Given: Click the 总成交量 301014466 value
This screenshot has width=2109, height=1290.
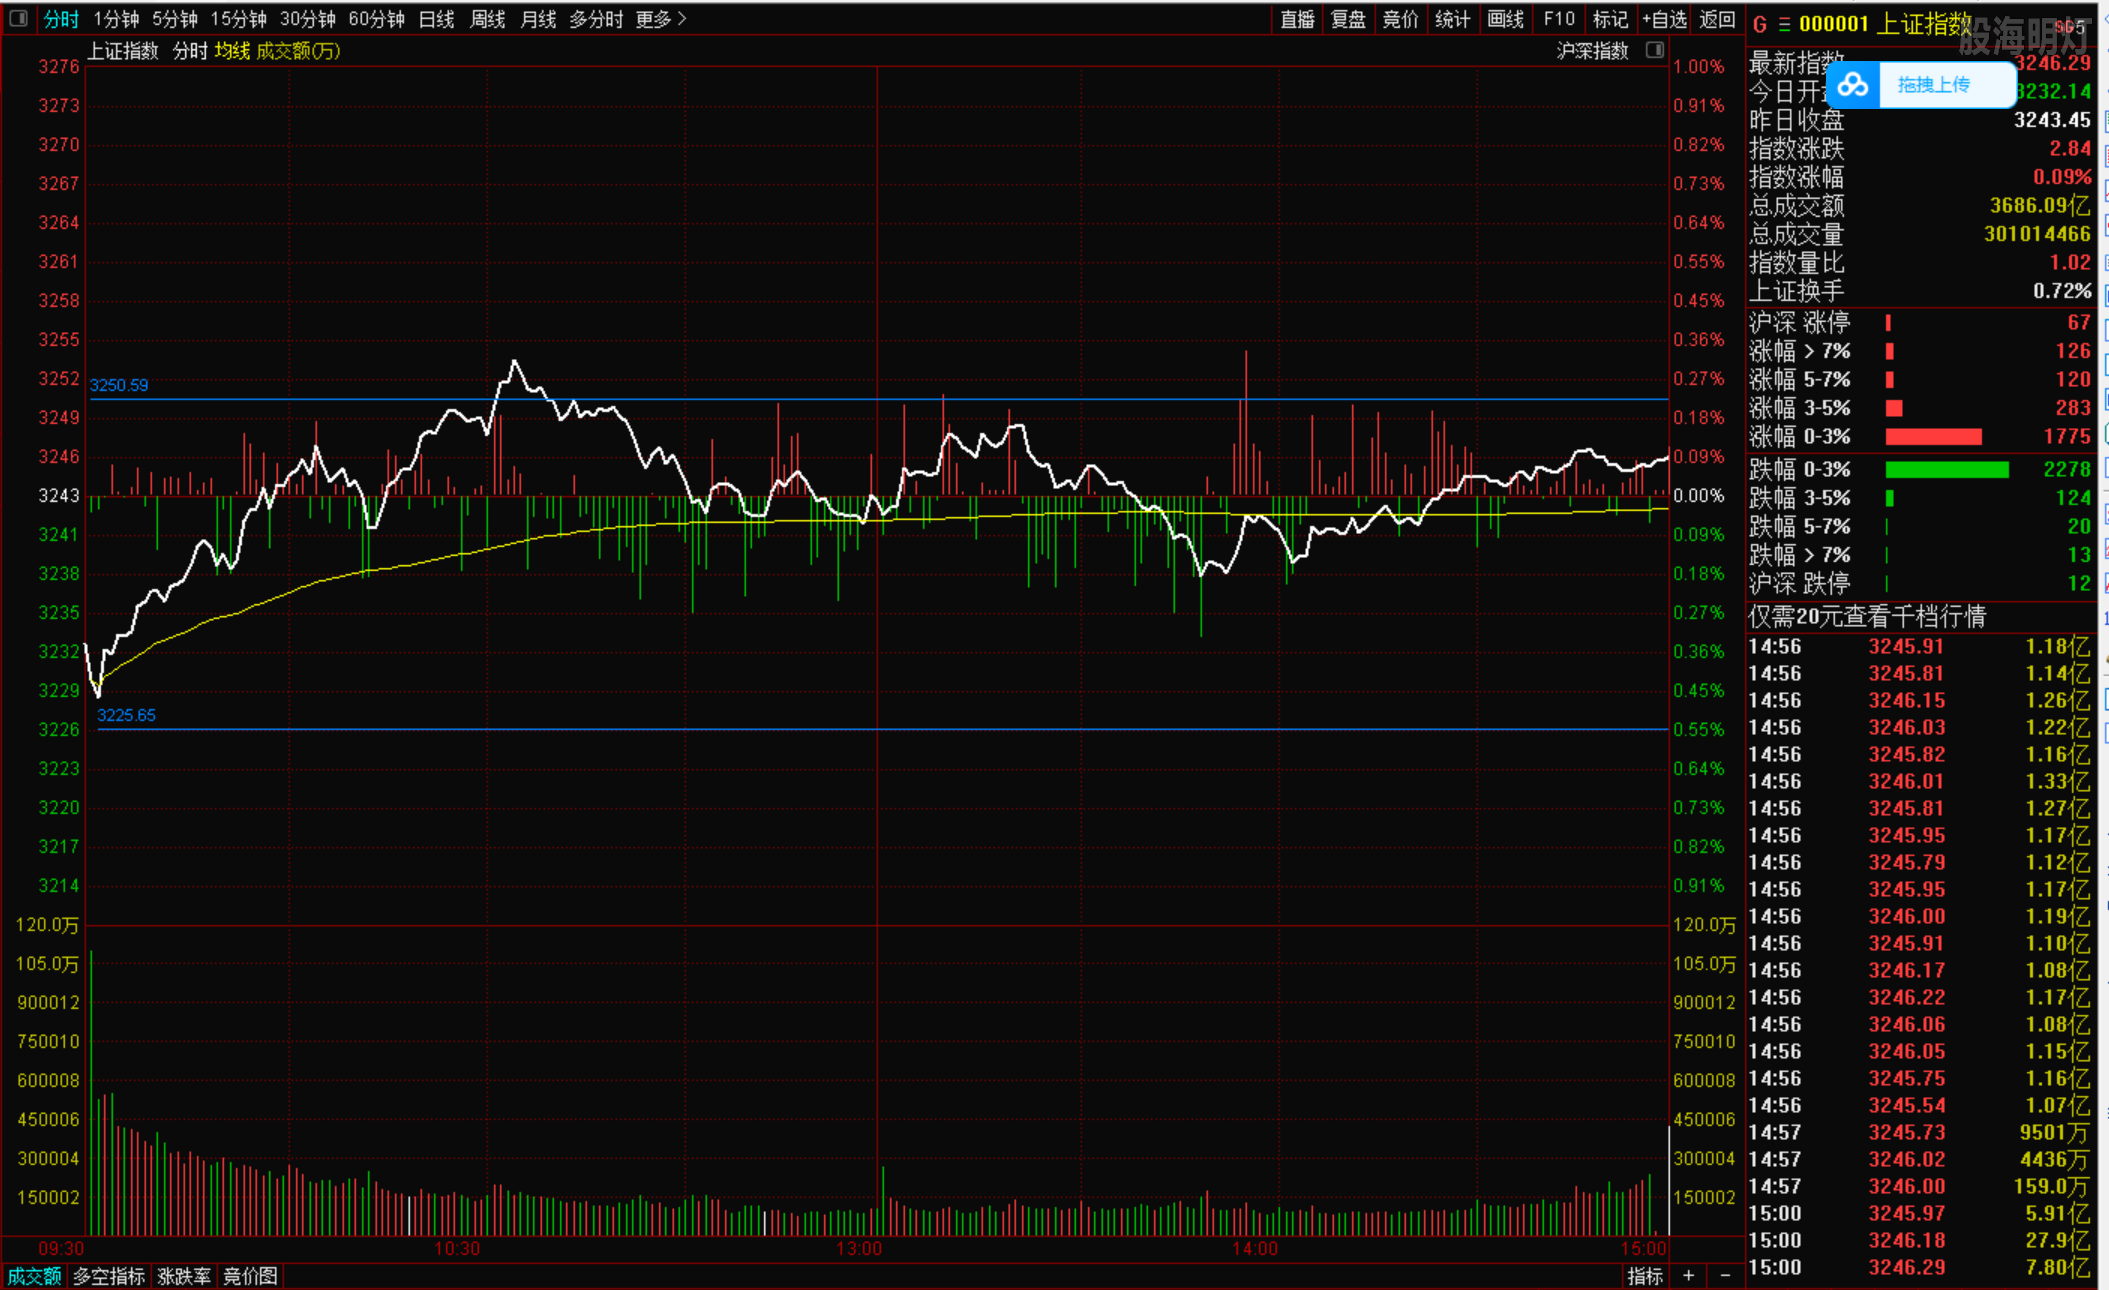Looking at the screenshot, I should pos(2037,234).
